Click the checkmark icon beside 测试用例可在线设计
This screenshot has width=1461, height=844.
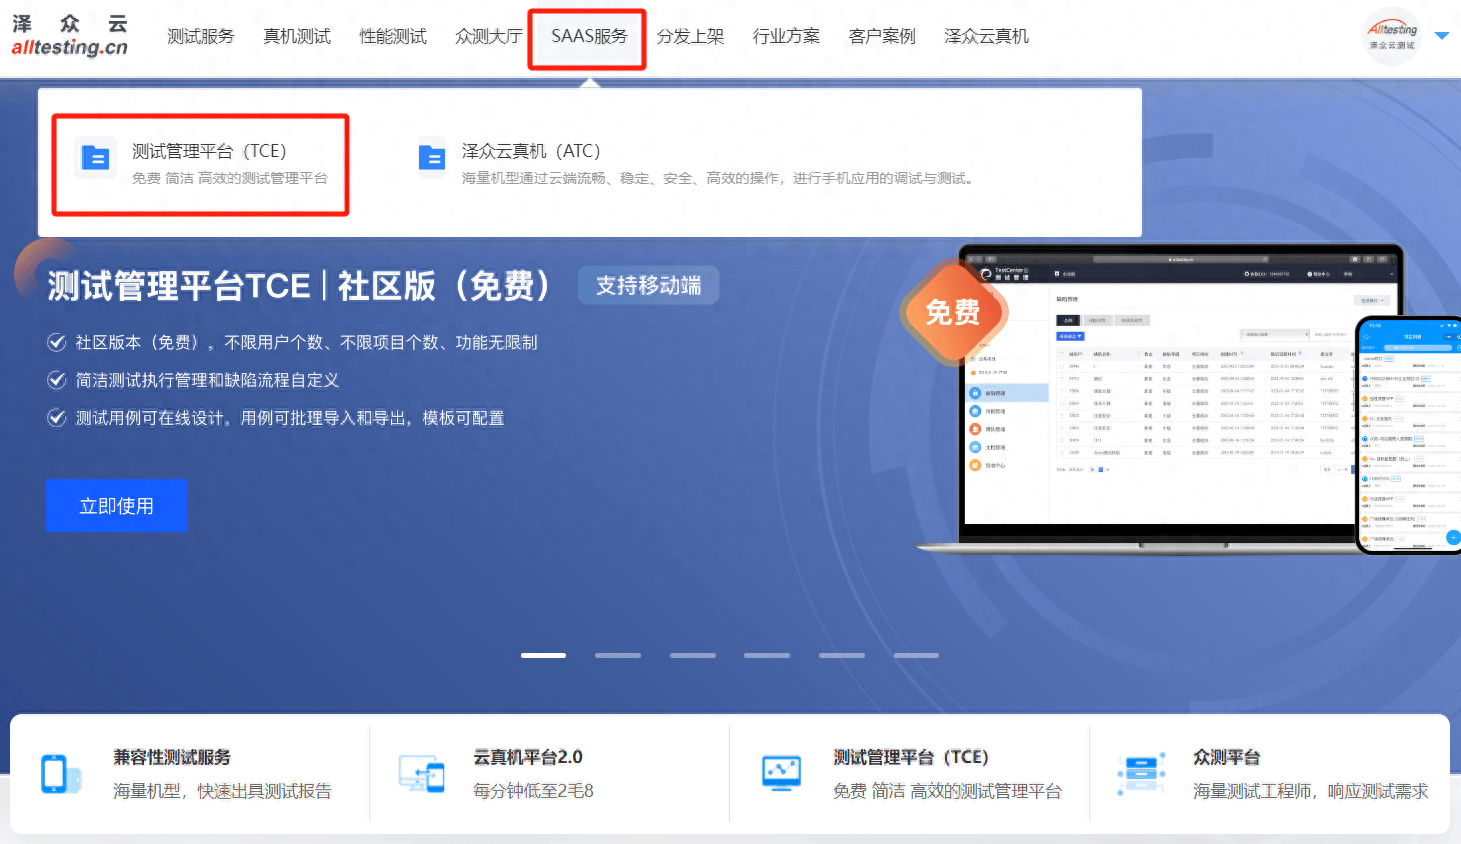(57, 418)
